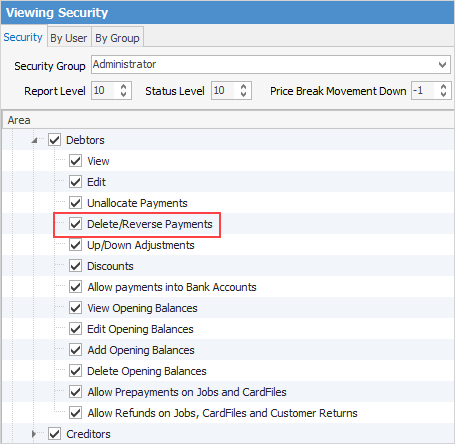Uncheck the Edit checkbox under Debtors
The image size is (455, 444).
tap(75, 182)
